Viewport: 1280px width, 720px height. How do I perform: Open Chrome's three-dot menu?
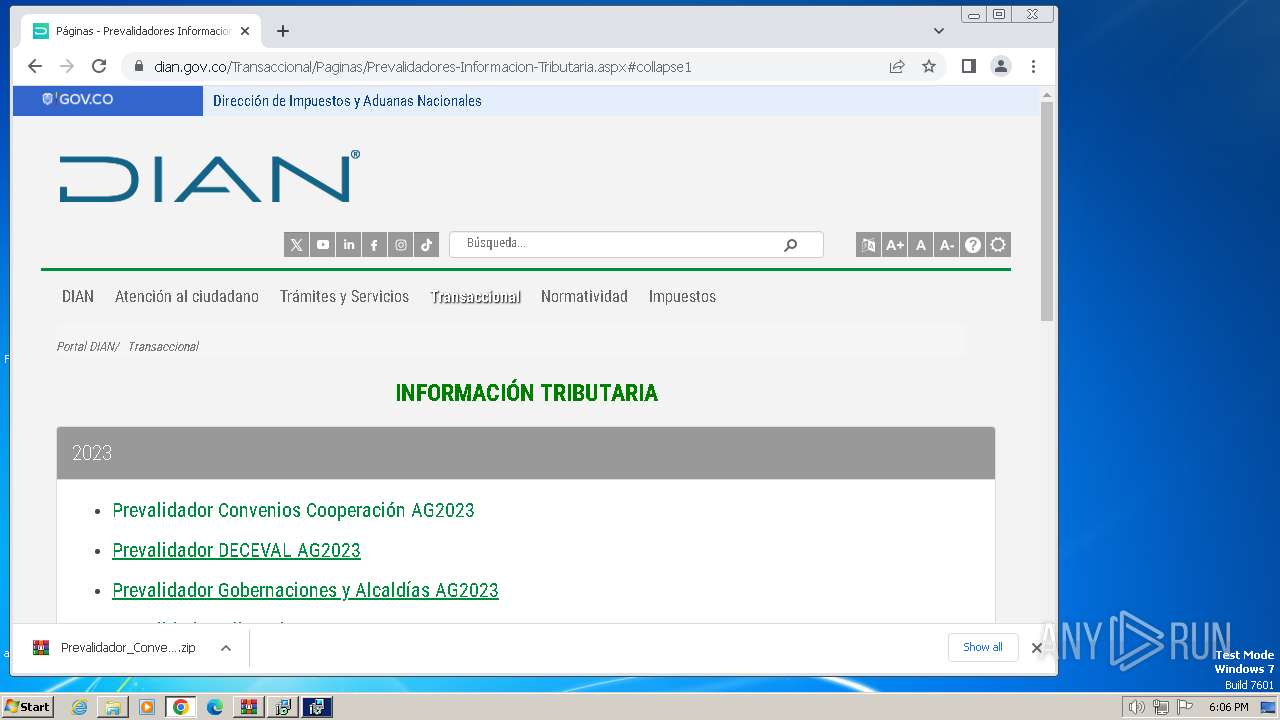(1033, 66)
